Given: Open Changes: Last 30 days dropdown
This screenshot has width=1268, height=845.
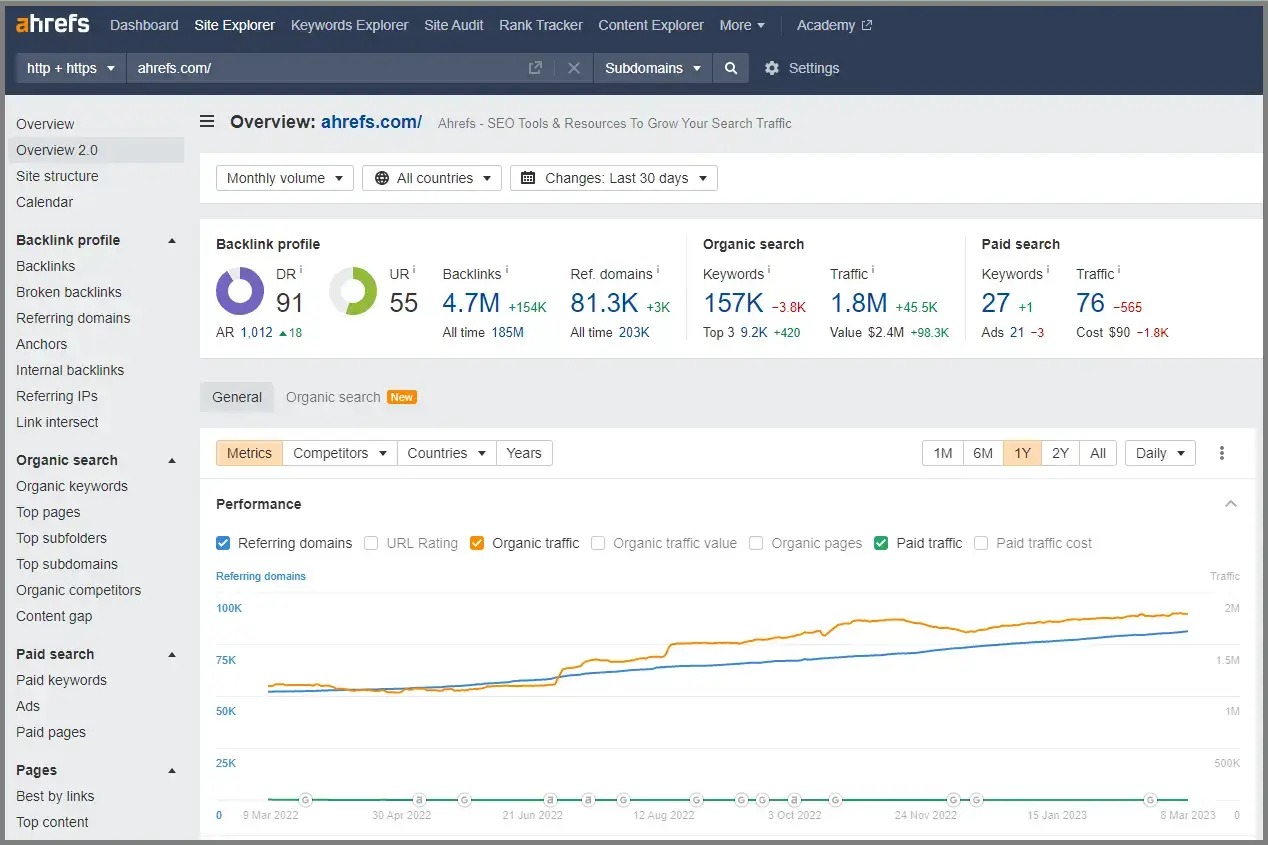Looking at the screenshot, I should (614, 178).
